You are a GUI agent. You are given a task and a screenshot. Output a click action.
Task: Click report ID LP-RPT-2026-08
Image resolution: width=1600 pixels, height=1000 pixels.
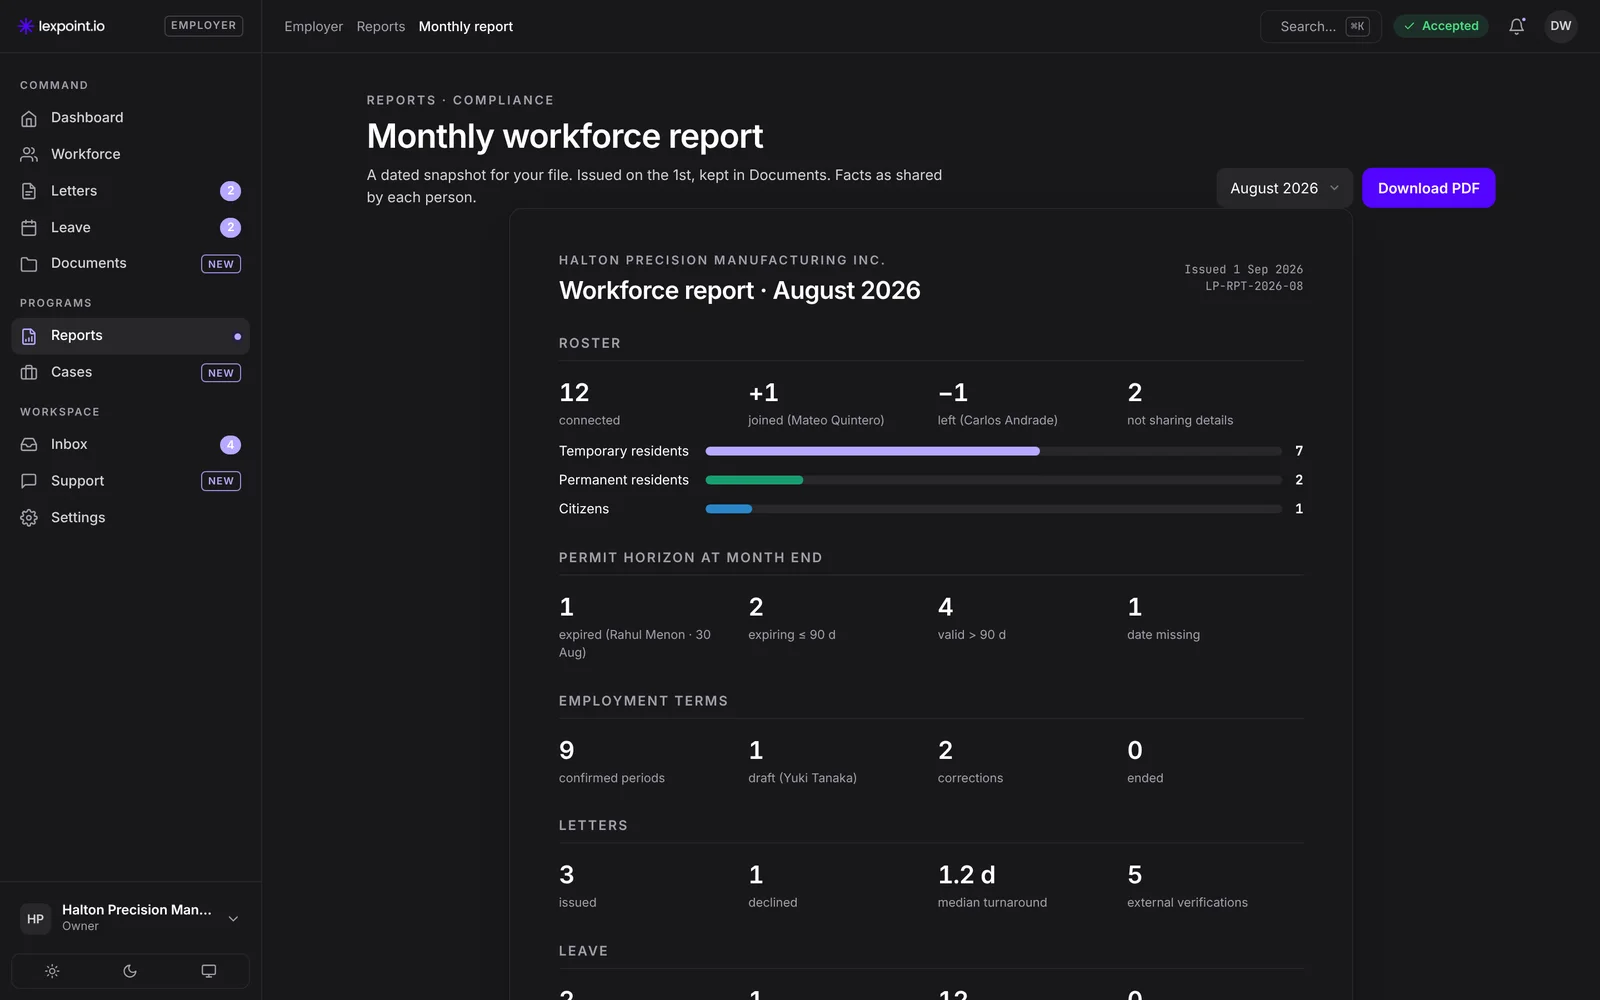pos(1254,286)
